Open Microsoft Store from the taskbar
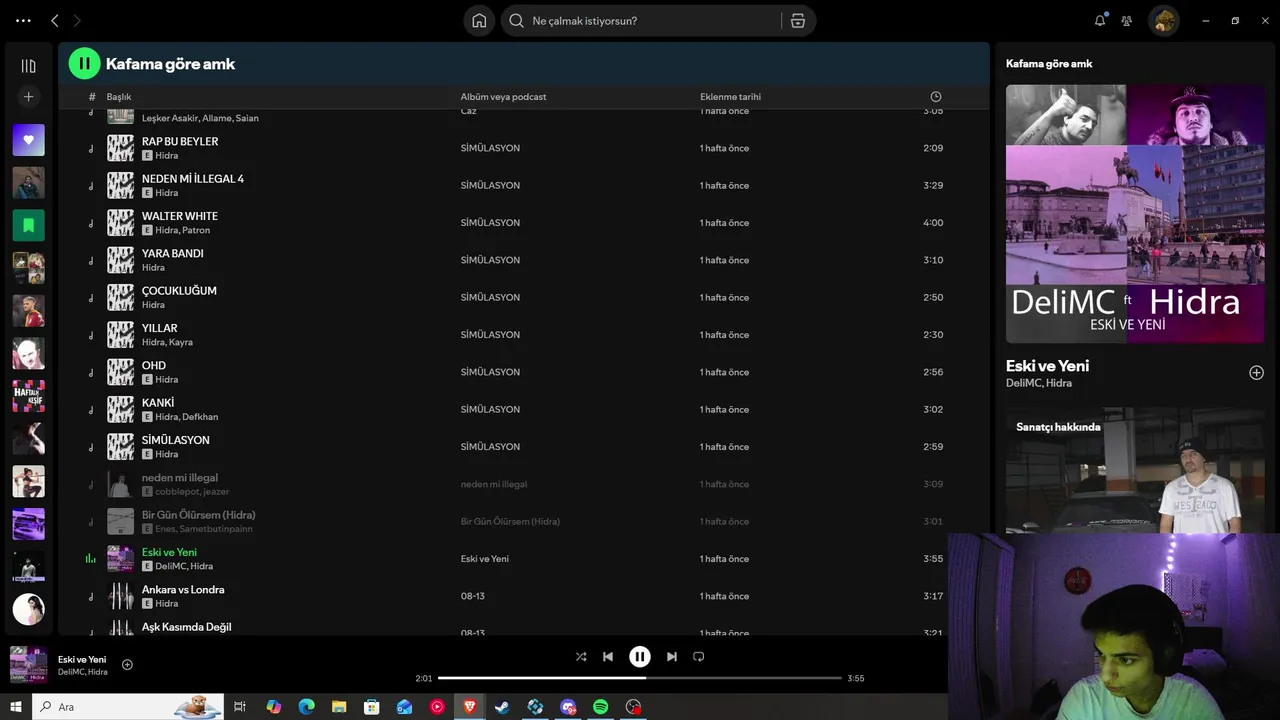 click(372, 707)
